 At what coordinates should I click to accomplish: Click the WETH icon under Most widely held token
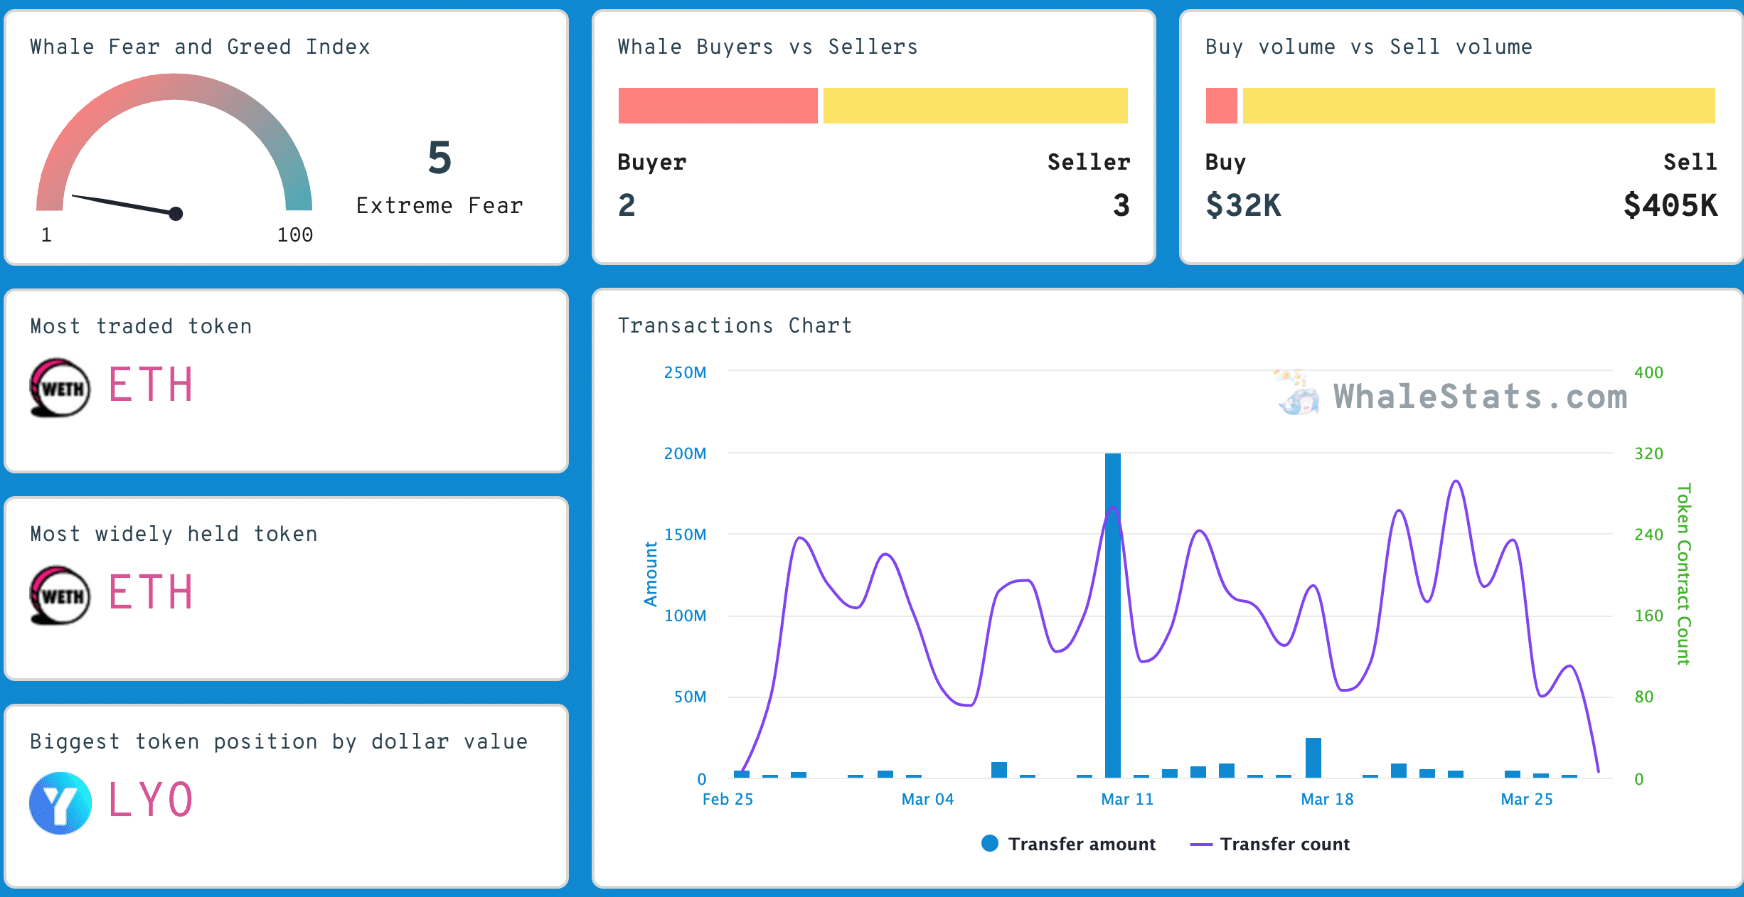coord(60,595)
